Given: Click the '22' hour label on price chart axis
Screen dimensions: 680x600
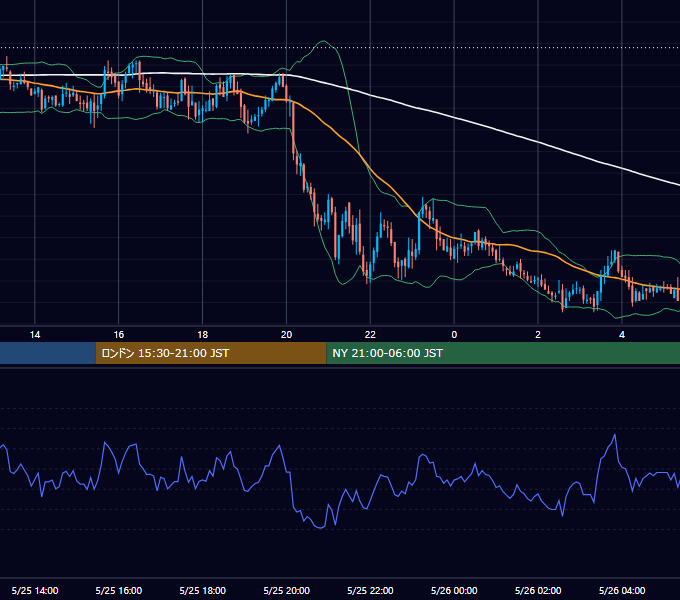Looking at the screenshot, I should (x=370, y=335).
